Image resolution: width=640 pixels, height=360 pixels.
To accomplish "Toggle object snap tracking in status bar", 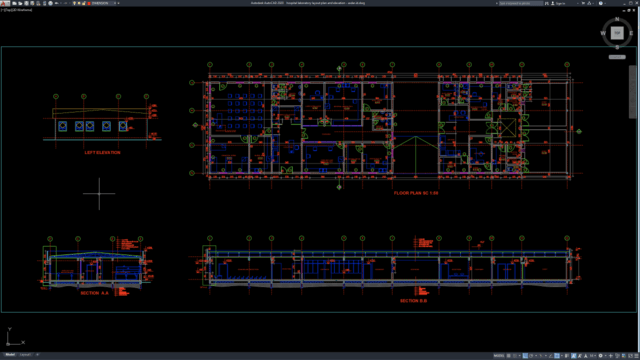I will pos(551,356).
